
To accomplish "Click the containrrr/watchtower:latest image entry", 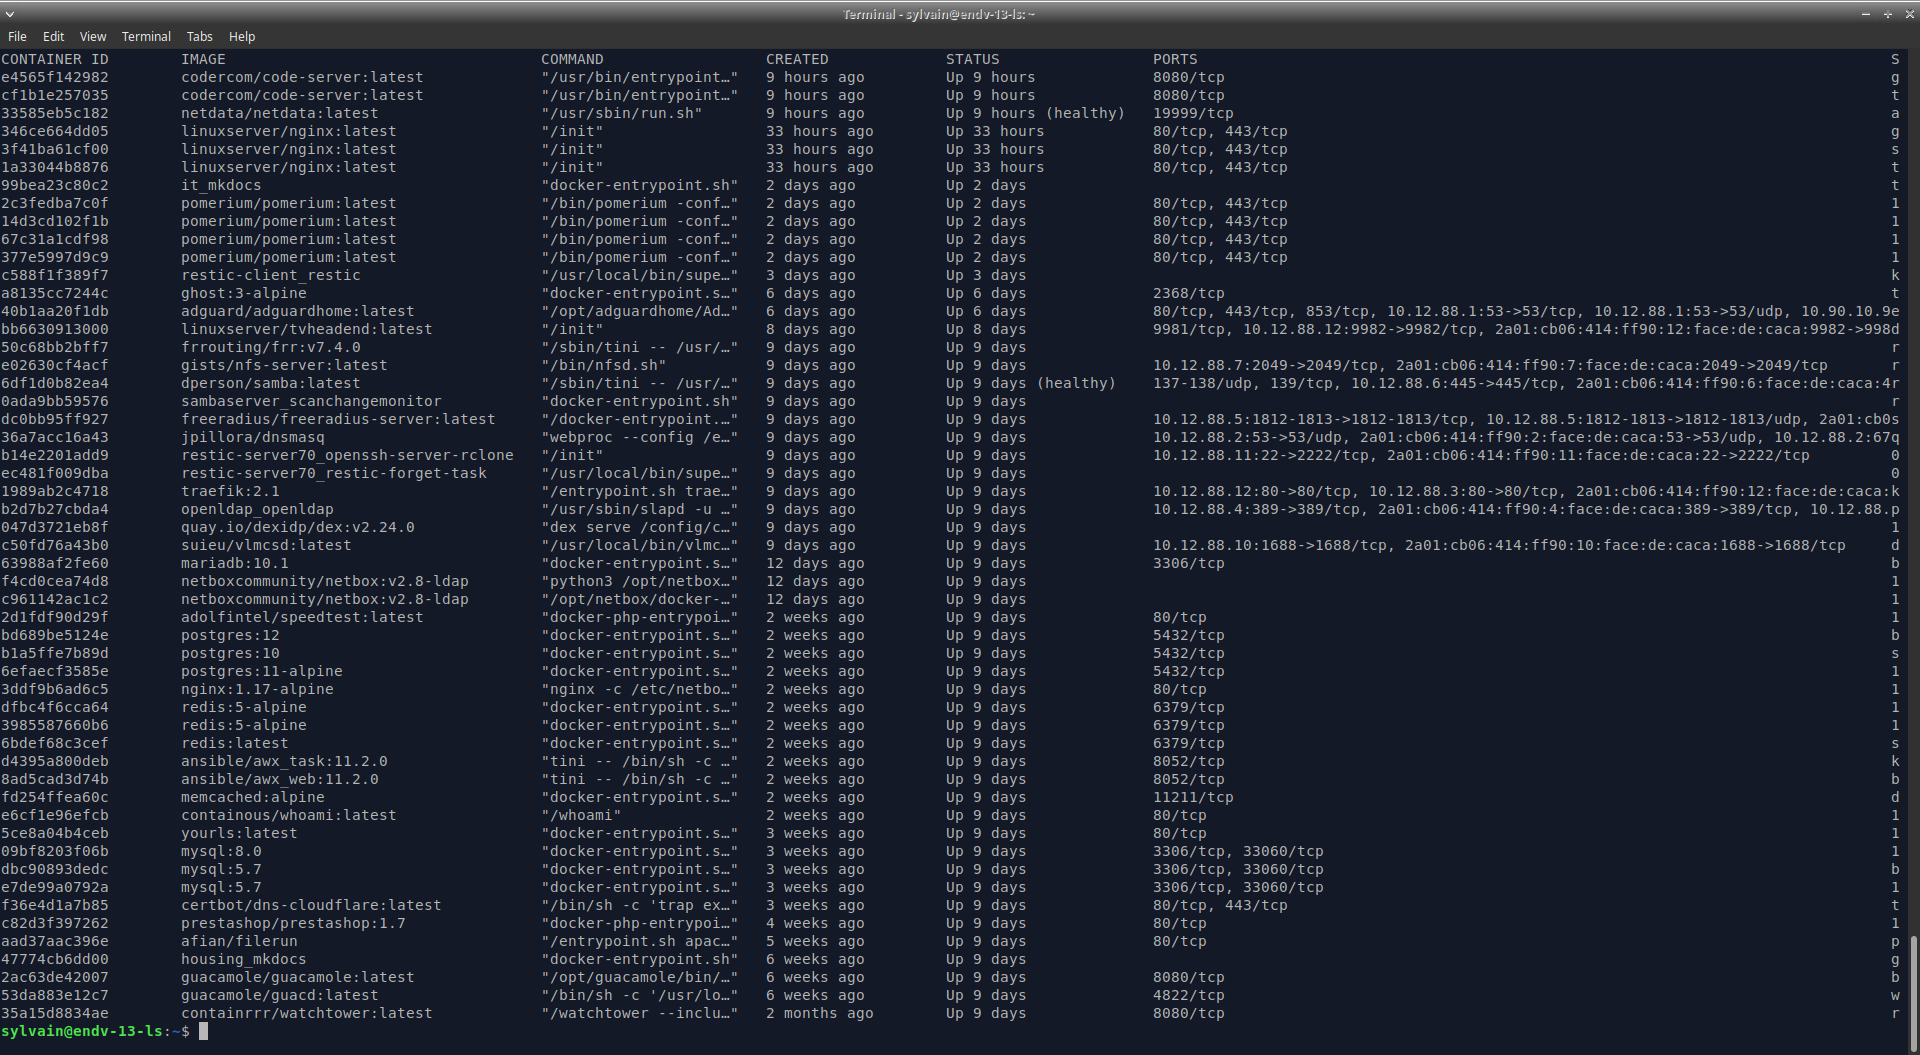I will pyautogui.click(x=306, y=1013).
